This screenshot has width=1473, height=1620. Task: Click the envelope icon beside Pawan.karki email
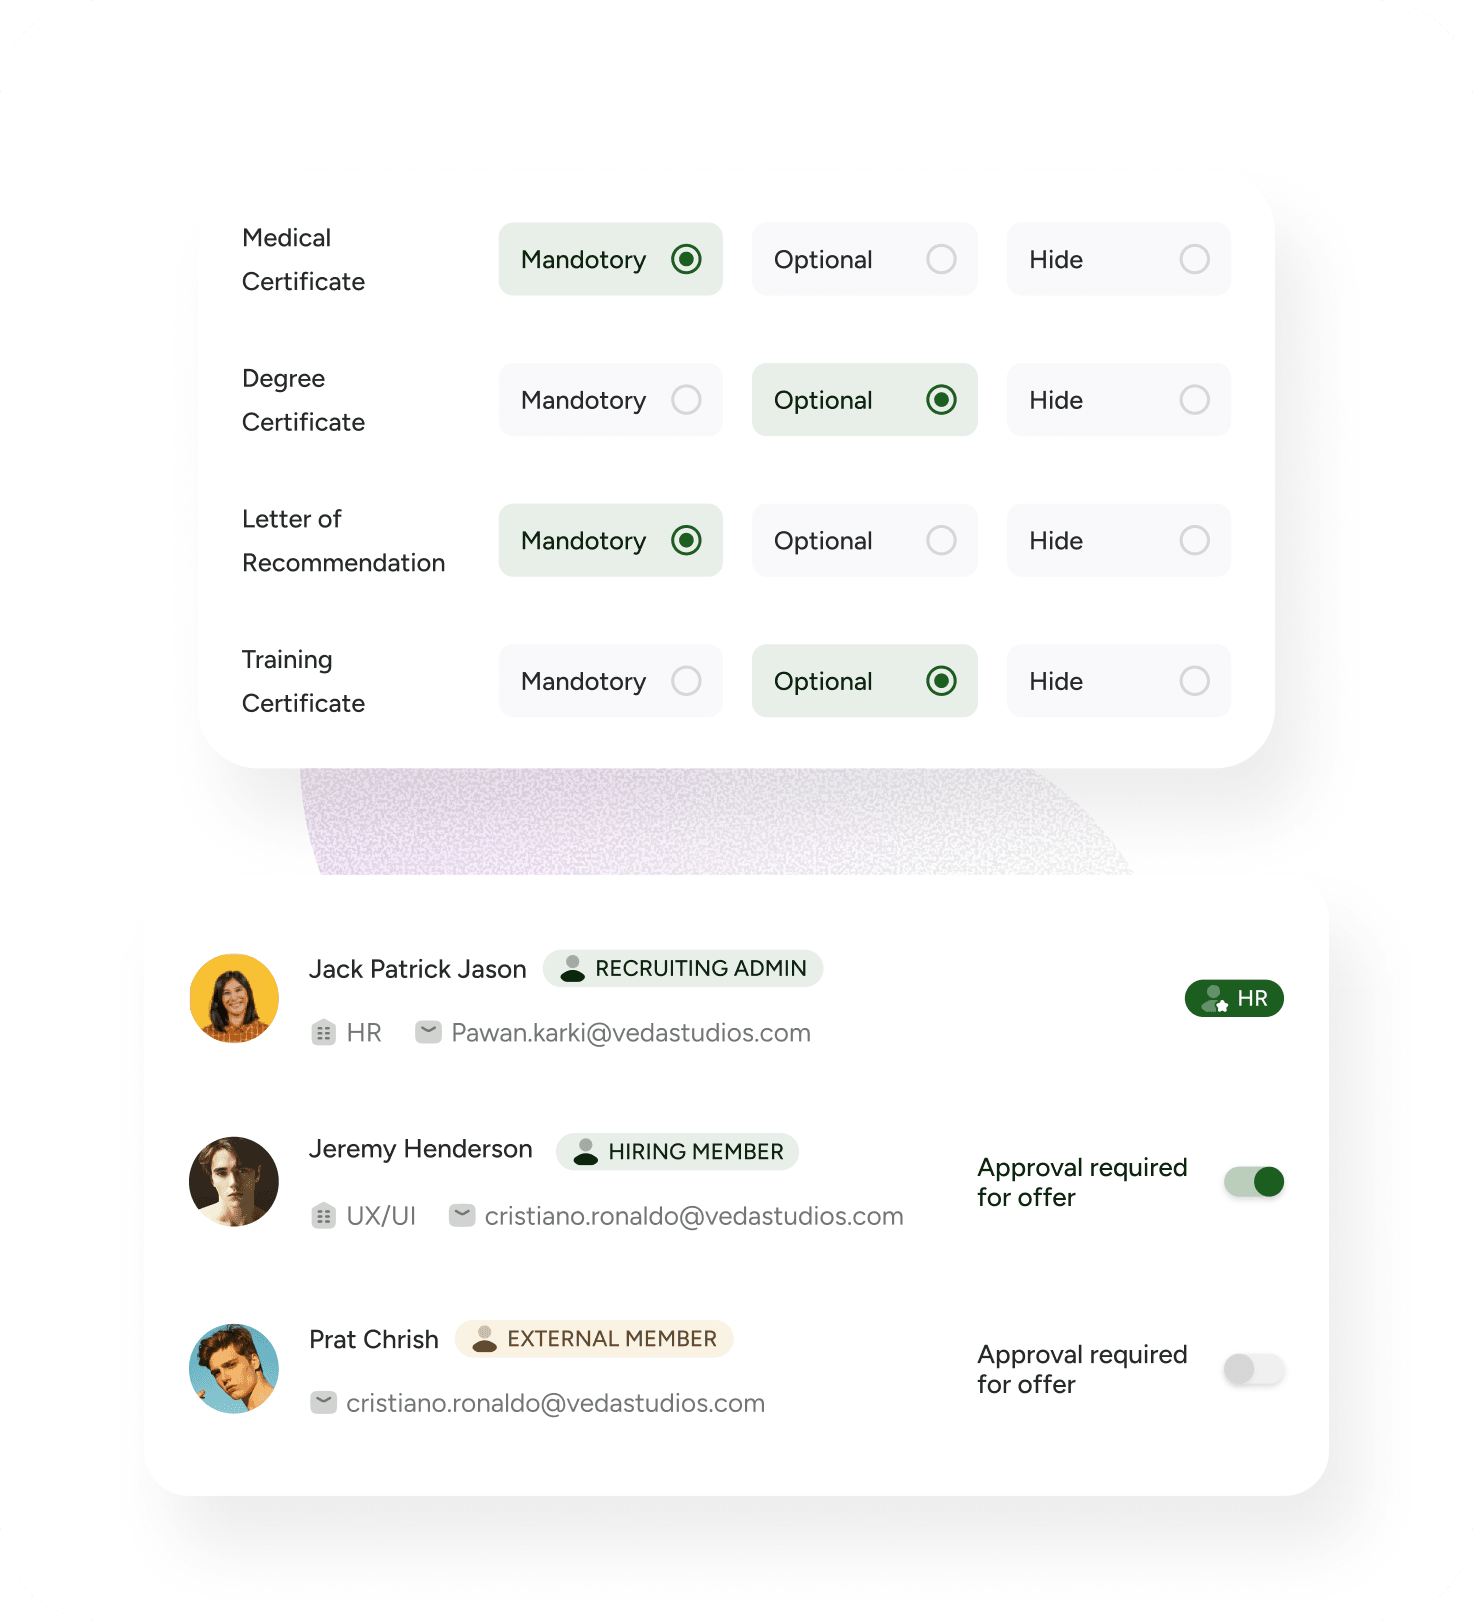428,1032
